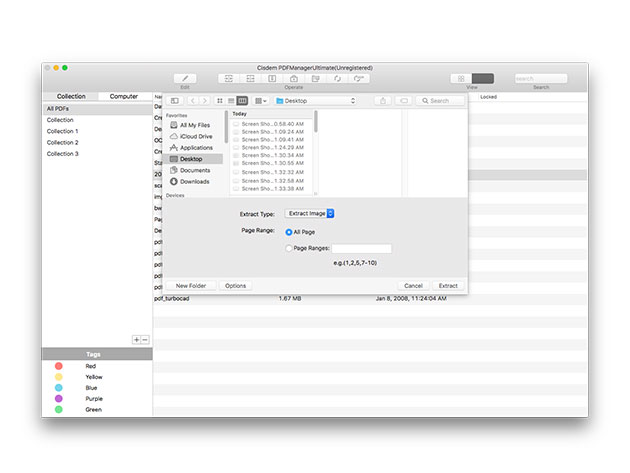This screenshot has height=473, width=630.
Task: Switch to the dark list View mode
Action: [483, 78]
